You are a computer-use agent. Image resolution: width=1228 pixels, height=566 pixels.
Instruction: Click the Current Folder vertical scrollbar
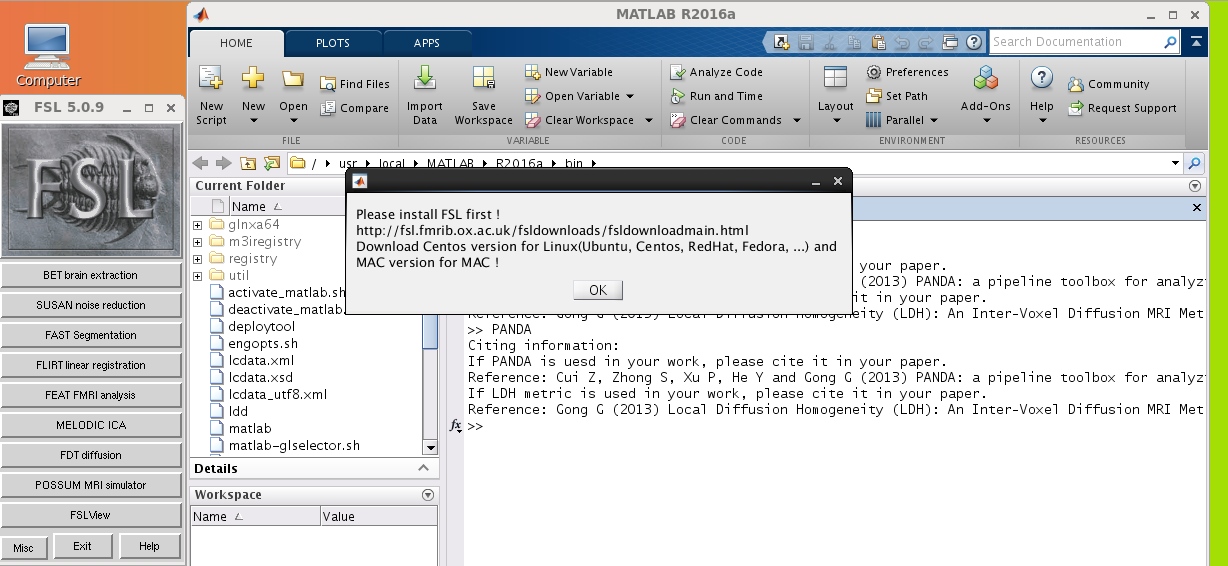pos(430,330)
